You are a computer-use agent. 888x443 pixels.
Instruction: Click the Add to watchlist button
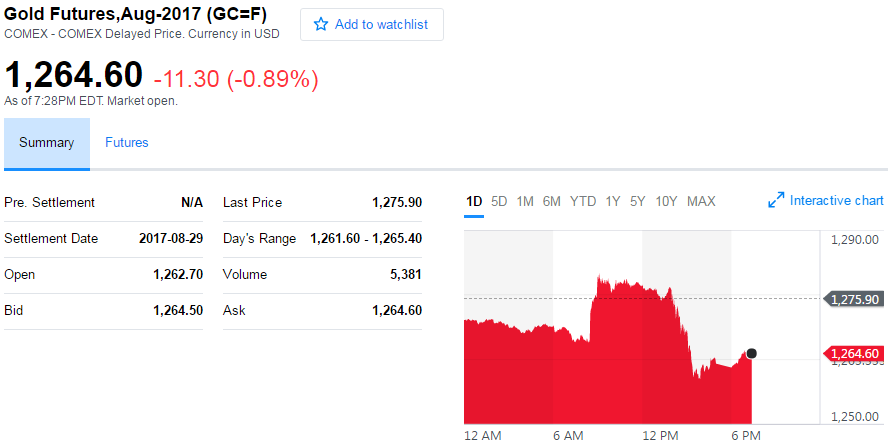click(x=372, y=25)
